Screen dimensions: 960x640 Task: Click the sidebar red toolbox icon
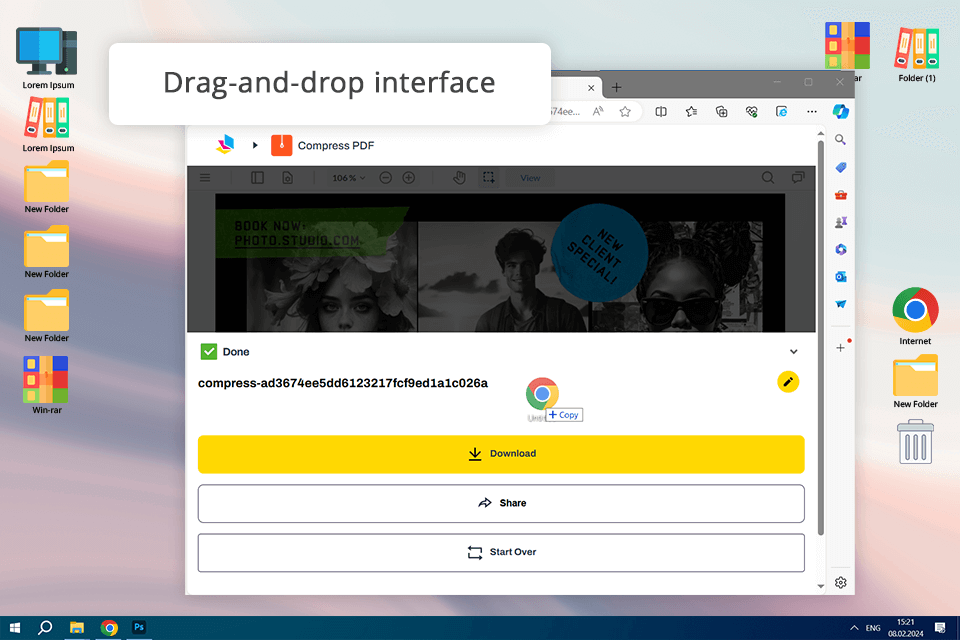(x=841, y=195)
